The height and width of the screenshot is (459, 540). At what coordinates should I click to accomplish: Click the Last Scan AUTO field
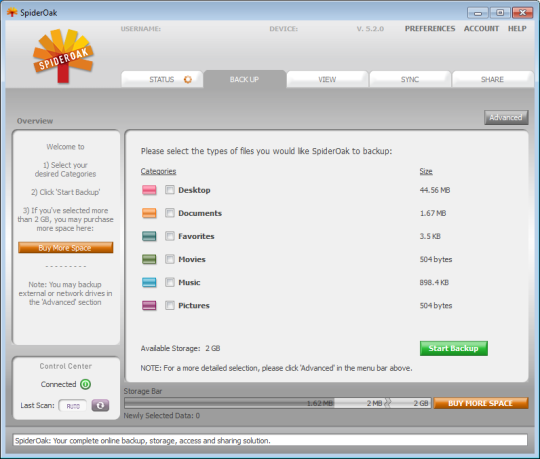click(x=73, y=406)
